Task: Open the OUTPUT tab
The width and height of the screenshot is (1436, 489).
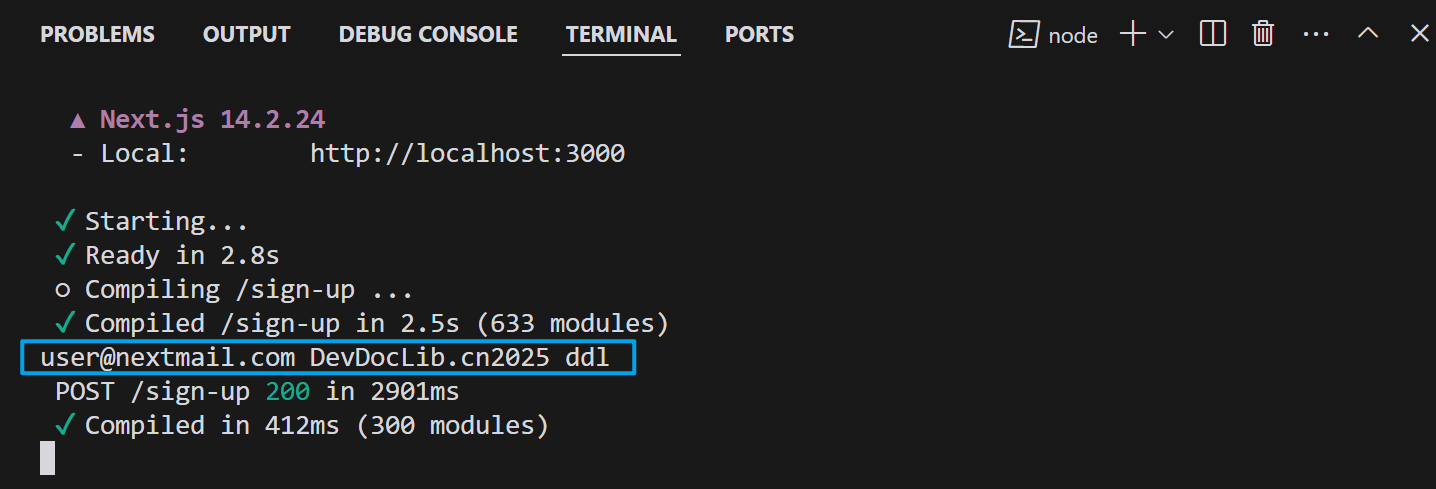Action: click(246, 34)
